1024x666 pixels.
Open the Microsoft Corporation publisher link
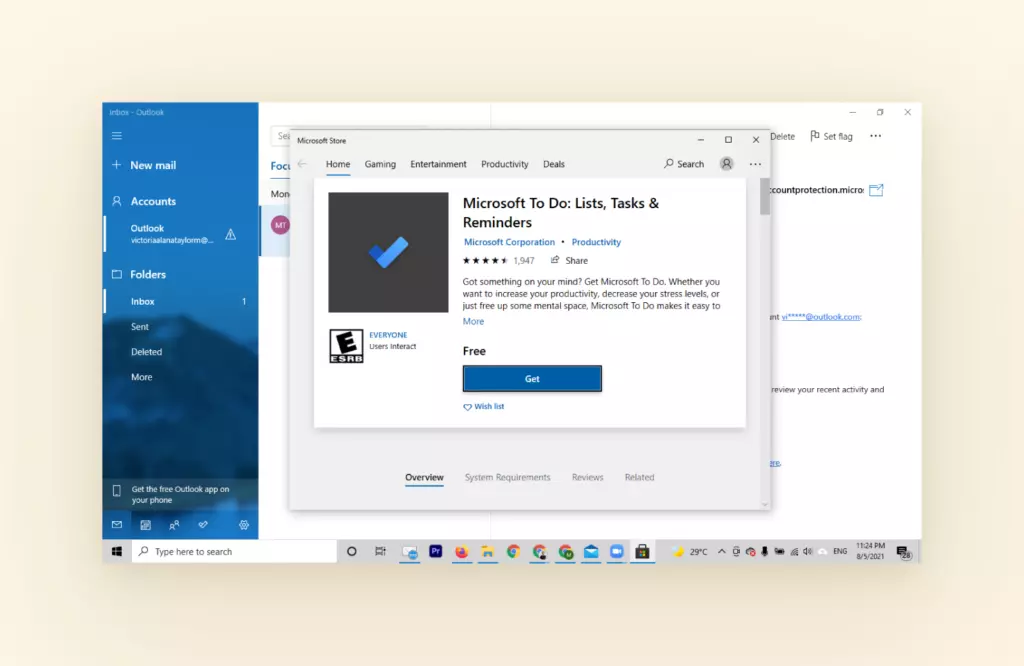point(509,242)
